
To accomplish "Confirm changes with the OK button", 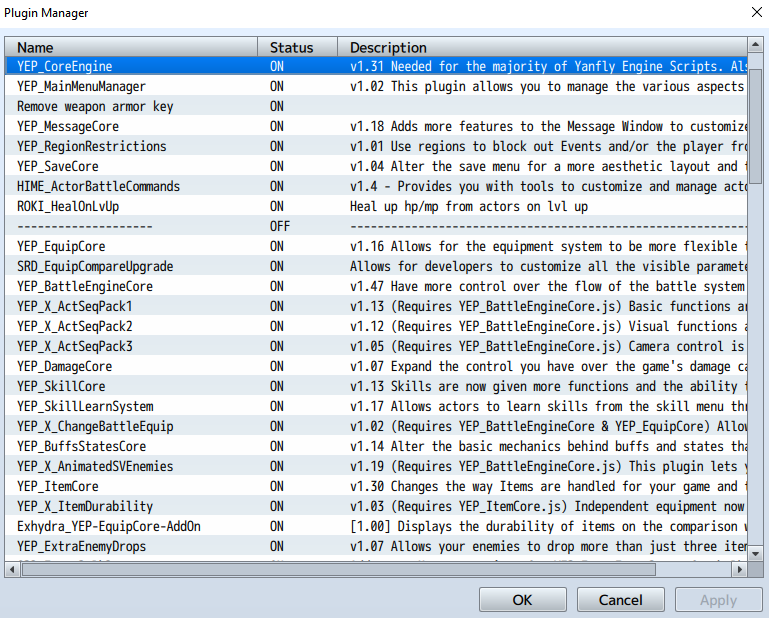I will coord(523,599).
